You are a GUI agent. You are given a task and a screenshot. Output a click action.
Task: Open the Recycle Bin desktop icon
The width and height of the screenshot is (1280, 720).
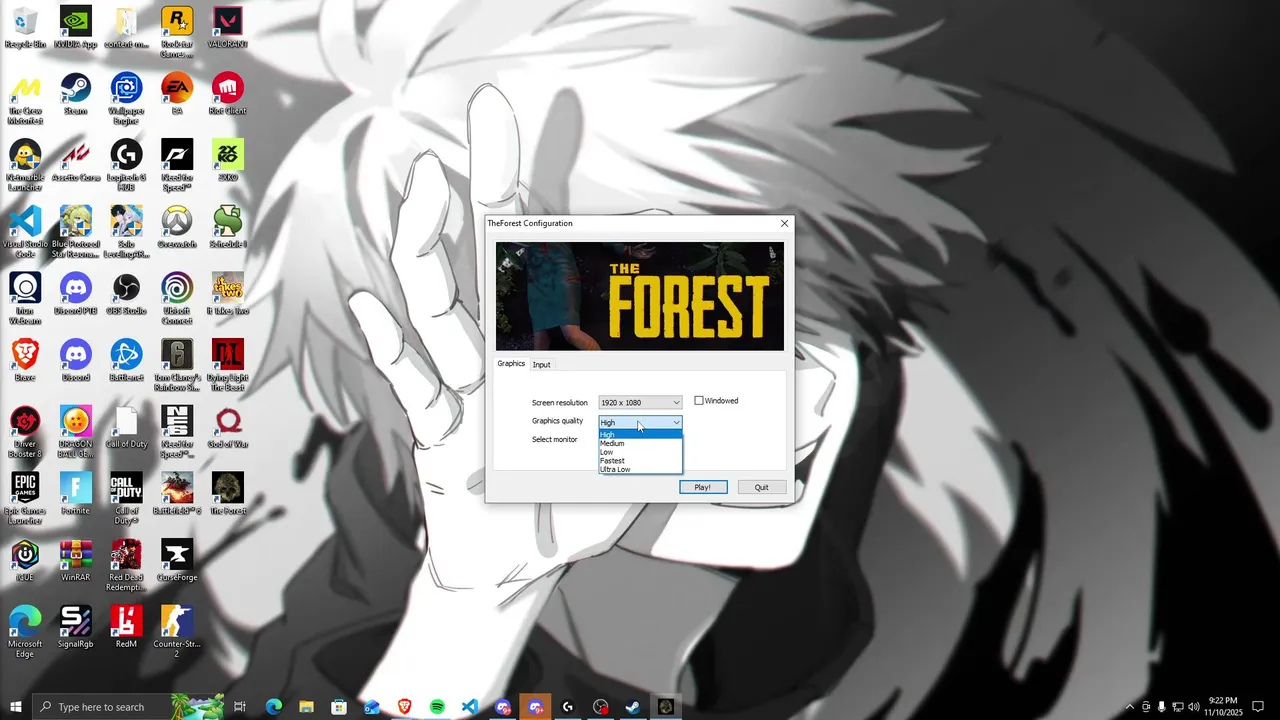[x=25, y=28]
